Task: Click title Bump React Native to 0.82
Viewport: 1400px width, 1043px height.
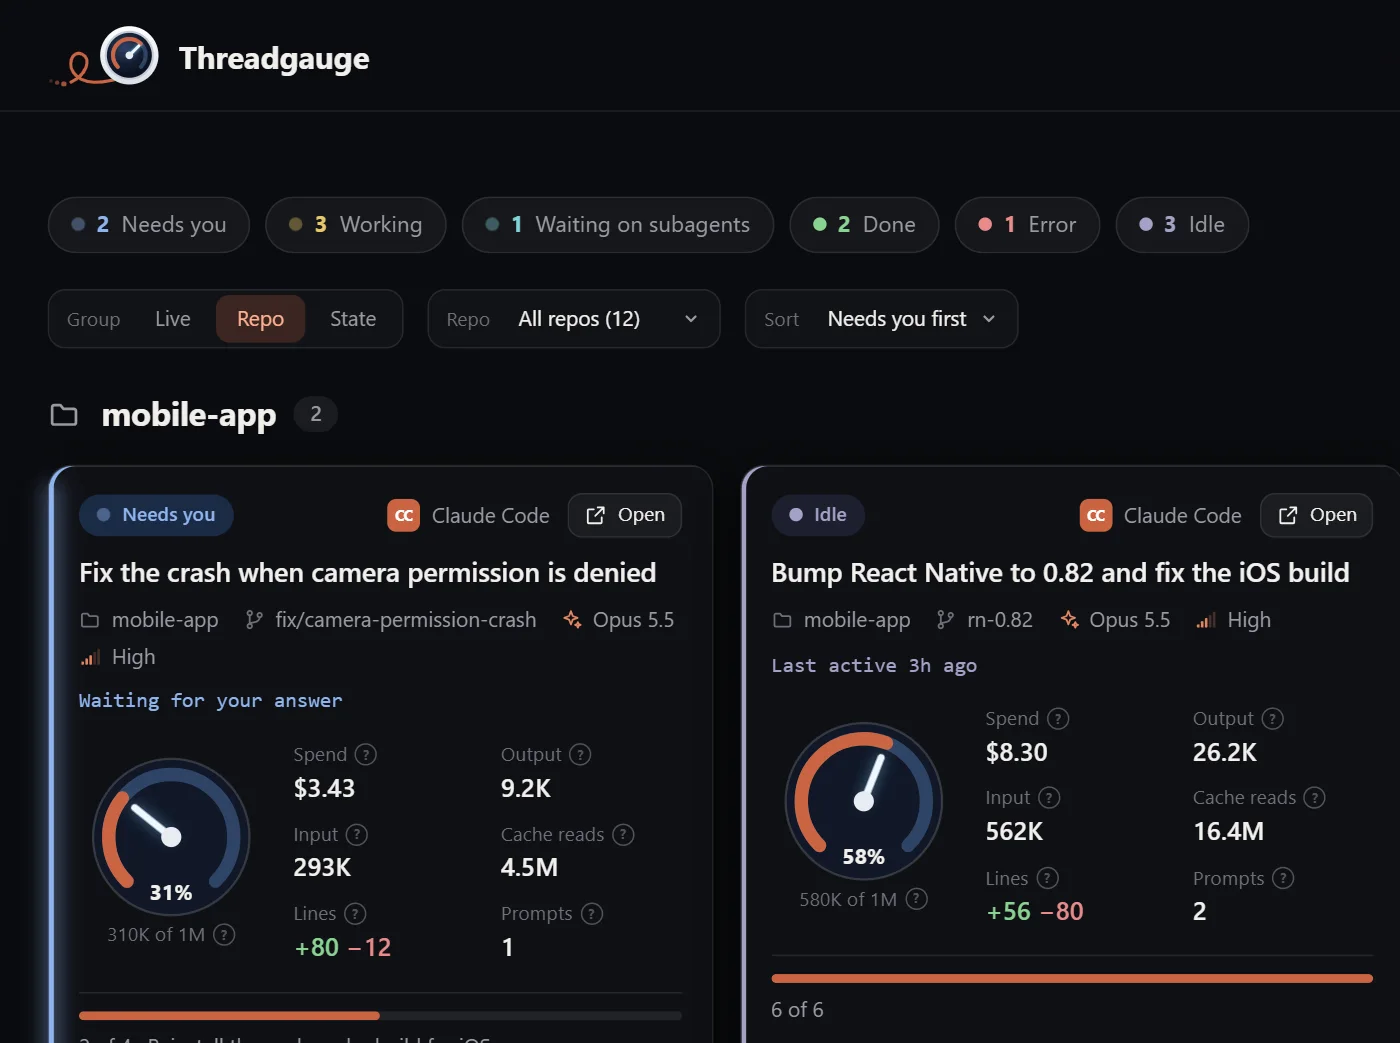Action: coord(1060,573)
